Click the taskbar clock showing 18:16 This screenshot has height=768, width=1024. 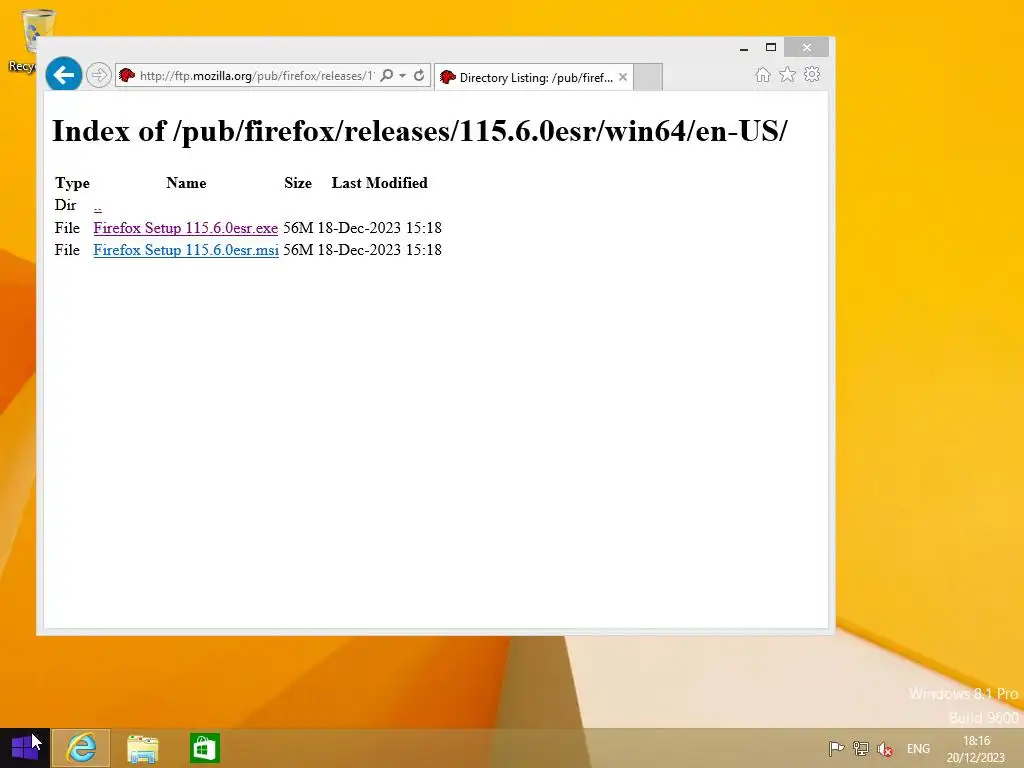976,749
